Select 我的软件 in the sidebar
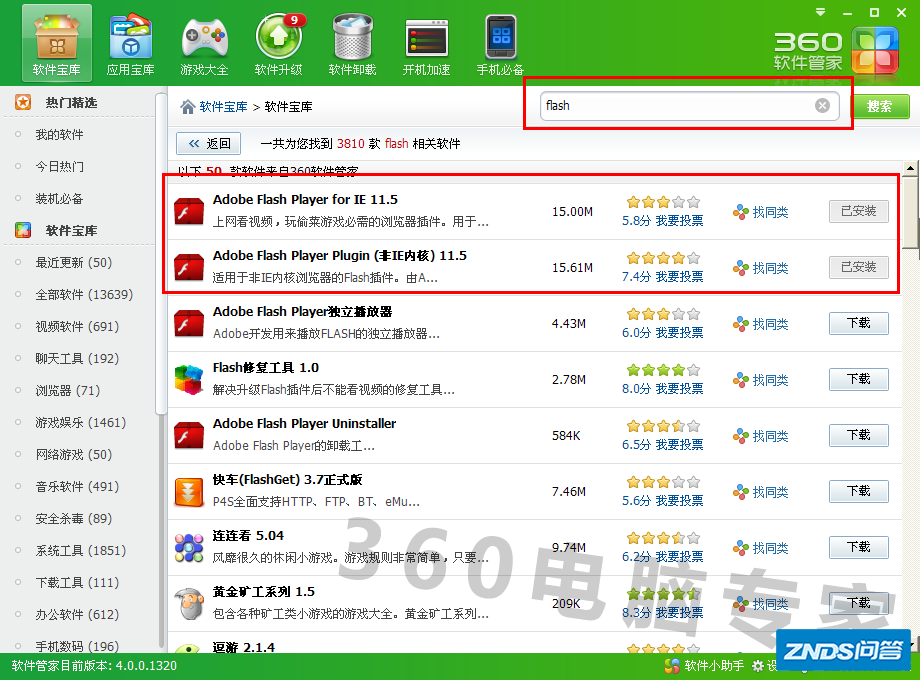This screenshot has width=920, height=680. click(x=59, y=135)
